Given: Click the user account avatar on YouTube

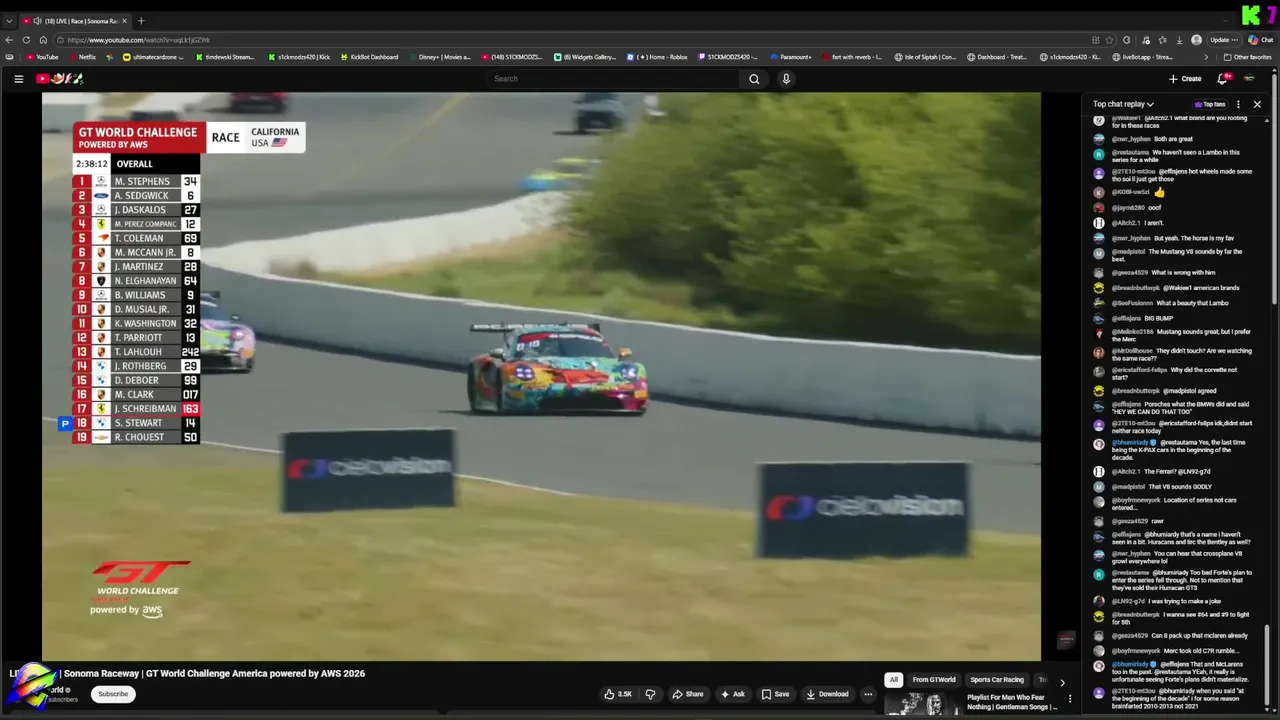Looking at the screenshot, I should point(1249,79).
